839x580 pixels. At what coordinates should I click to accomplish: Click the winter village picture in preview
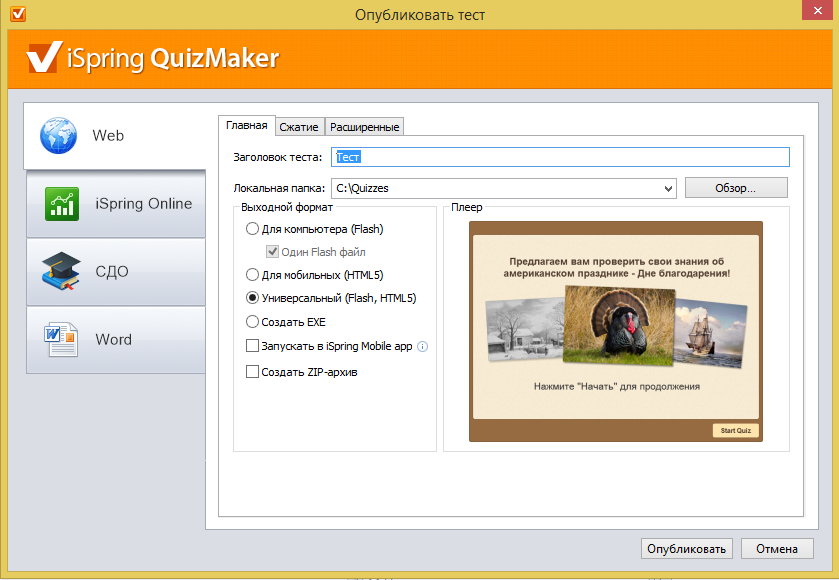coord(525,329)
